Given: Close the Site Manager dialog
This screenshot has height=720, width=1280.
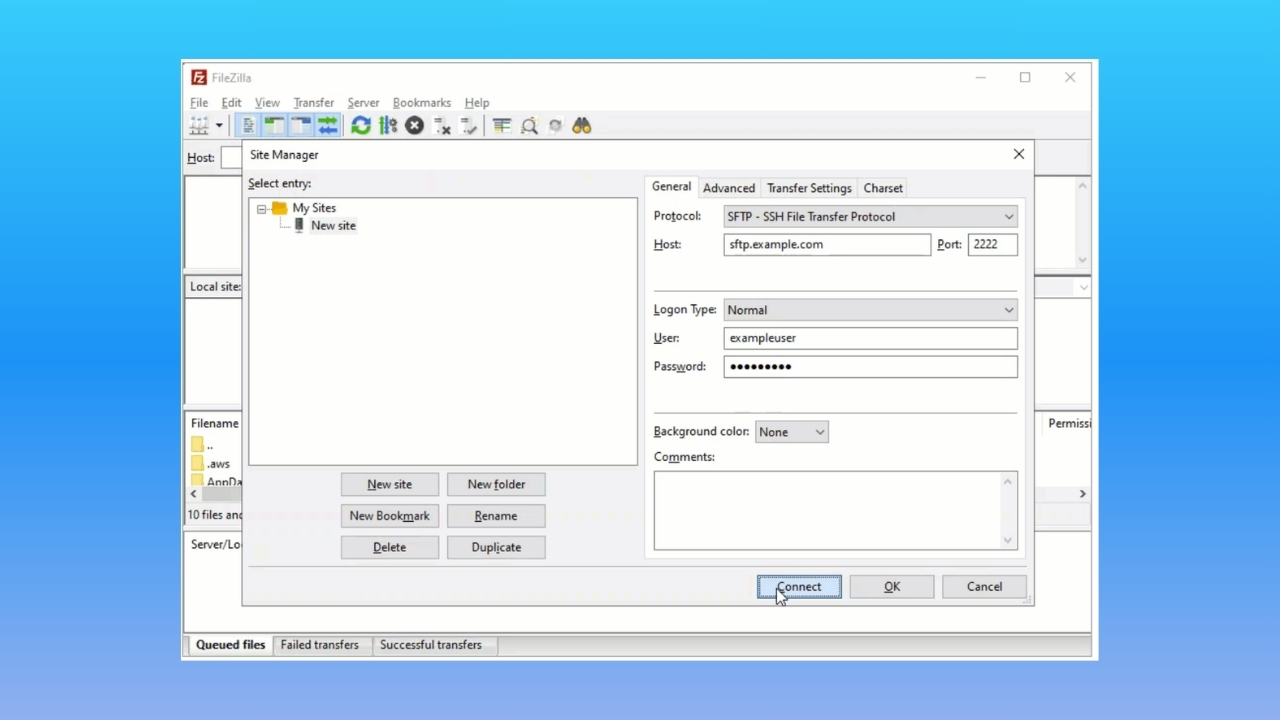Looking at the screenshot, I should 1019,154.
